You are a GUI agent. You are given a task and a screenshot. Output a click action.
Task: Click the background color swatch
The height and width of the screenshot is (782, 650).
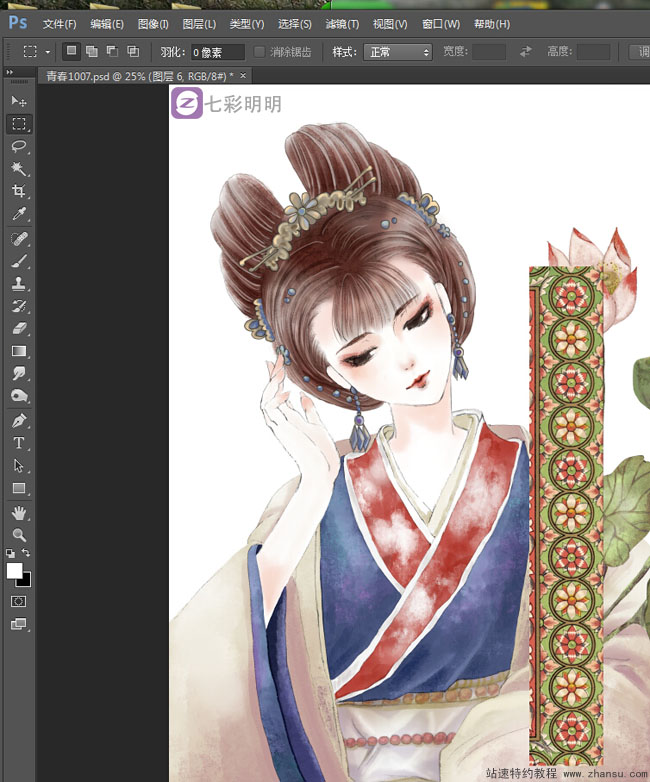tap(25, 581)
